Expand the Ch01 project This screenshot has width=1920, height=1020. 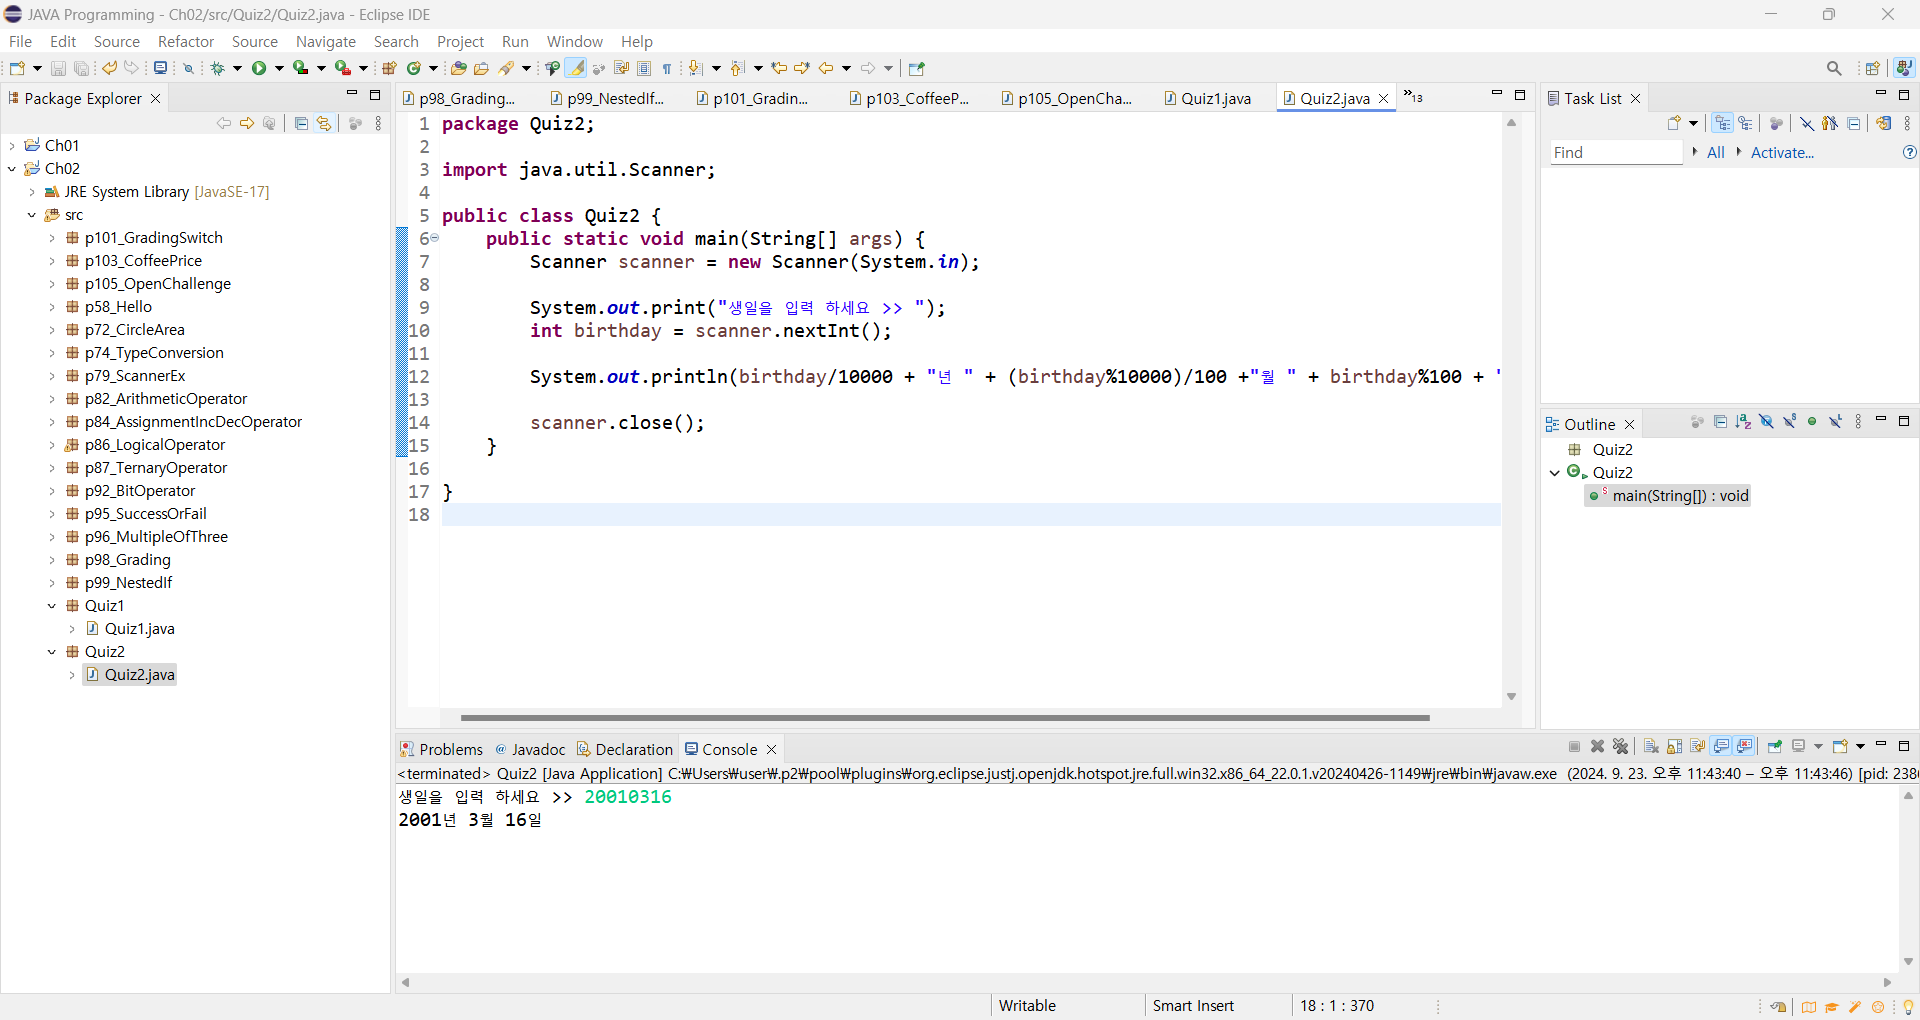(12, 146)
